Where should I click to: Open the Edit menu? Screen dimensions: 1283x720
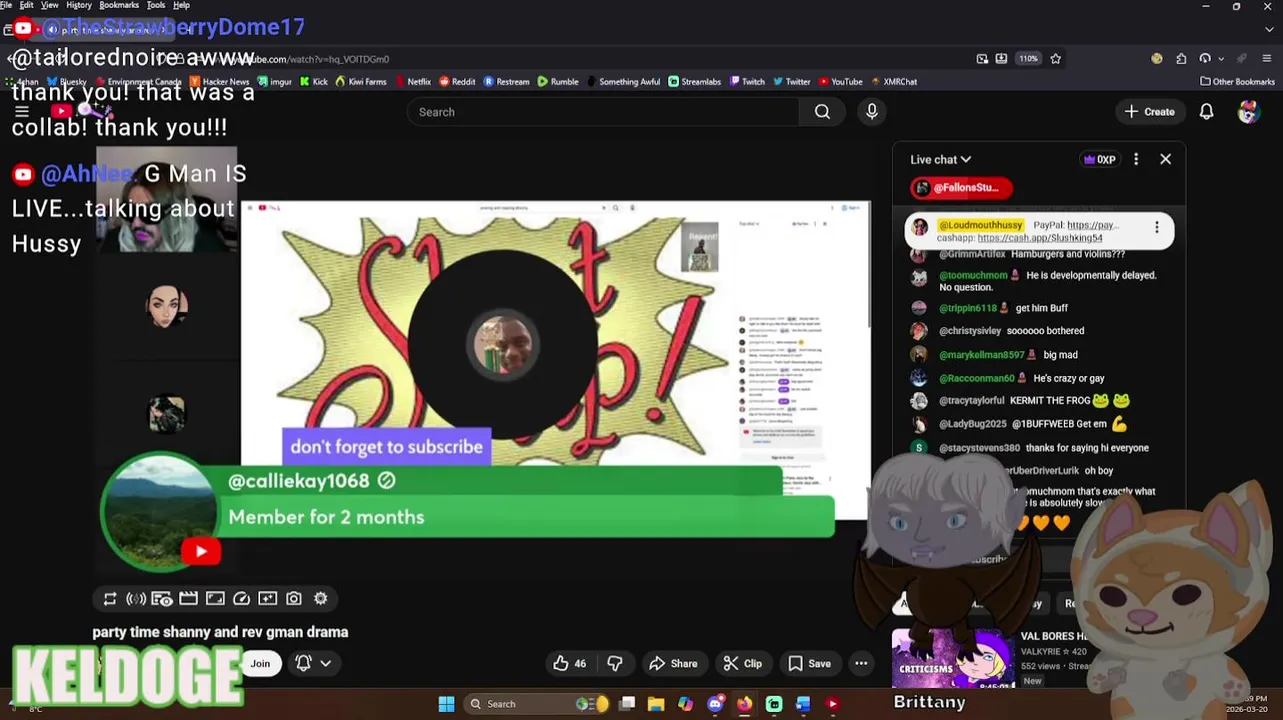pos(26,5)
